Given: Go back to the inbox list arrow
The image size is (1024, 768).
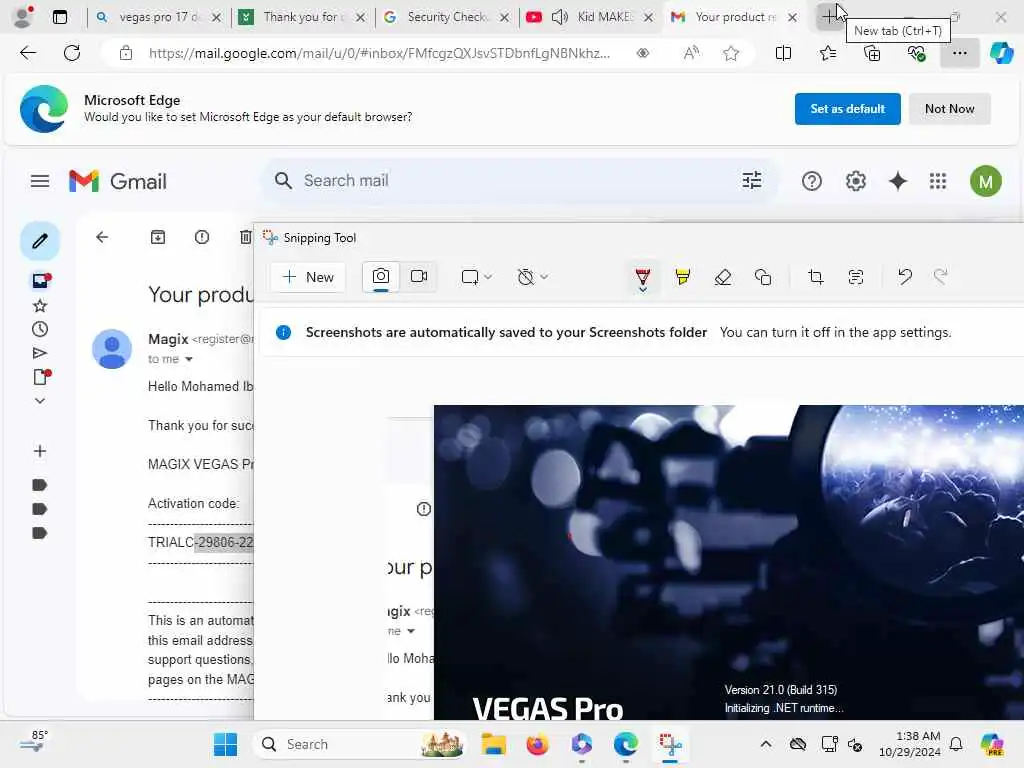Looking at the screenshot, I should (x=102, y=237).
